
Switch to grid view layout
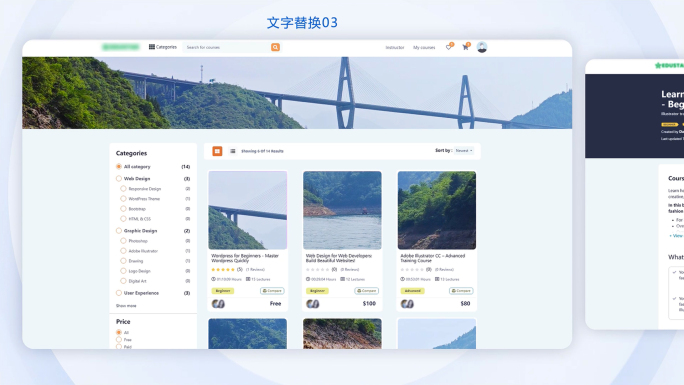click(x=217, y=151)
